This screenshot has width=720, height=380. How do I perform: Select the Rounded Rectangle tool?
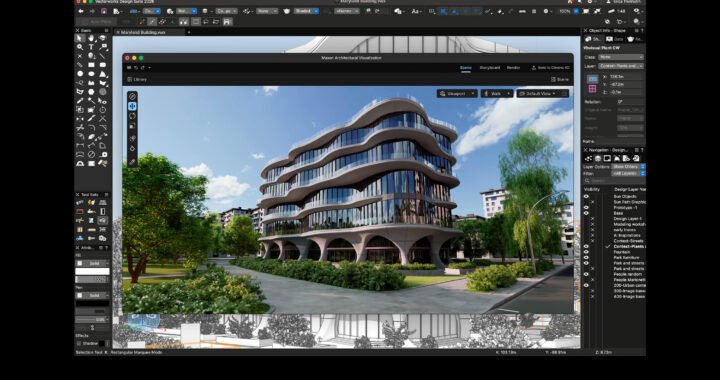(x=103, y=65)
